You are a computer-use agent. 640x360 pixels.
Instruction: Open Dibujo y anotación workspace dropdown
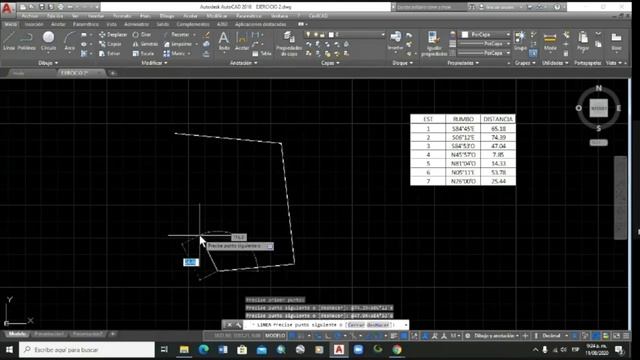[497, 336]
